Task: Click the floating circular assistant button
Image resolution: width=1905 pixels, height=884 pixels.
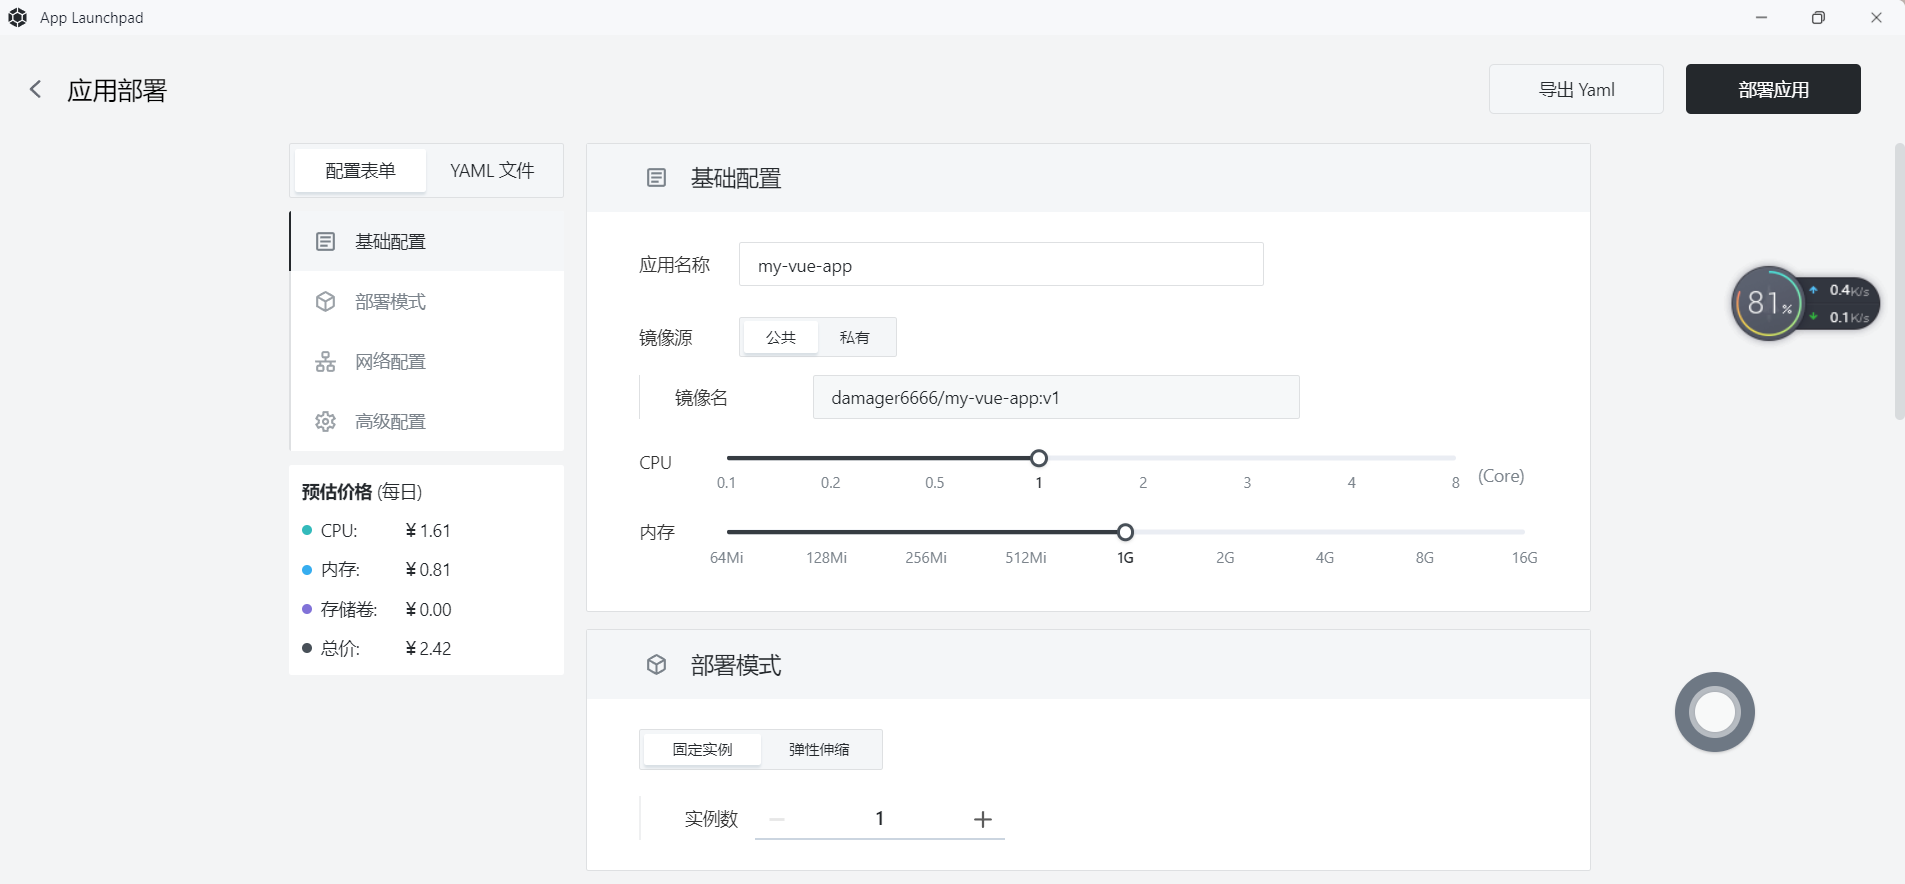Action: point(1714,712)
